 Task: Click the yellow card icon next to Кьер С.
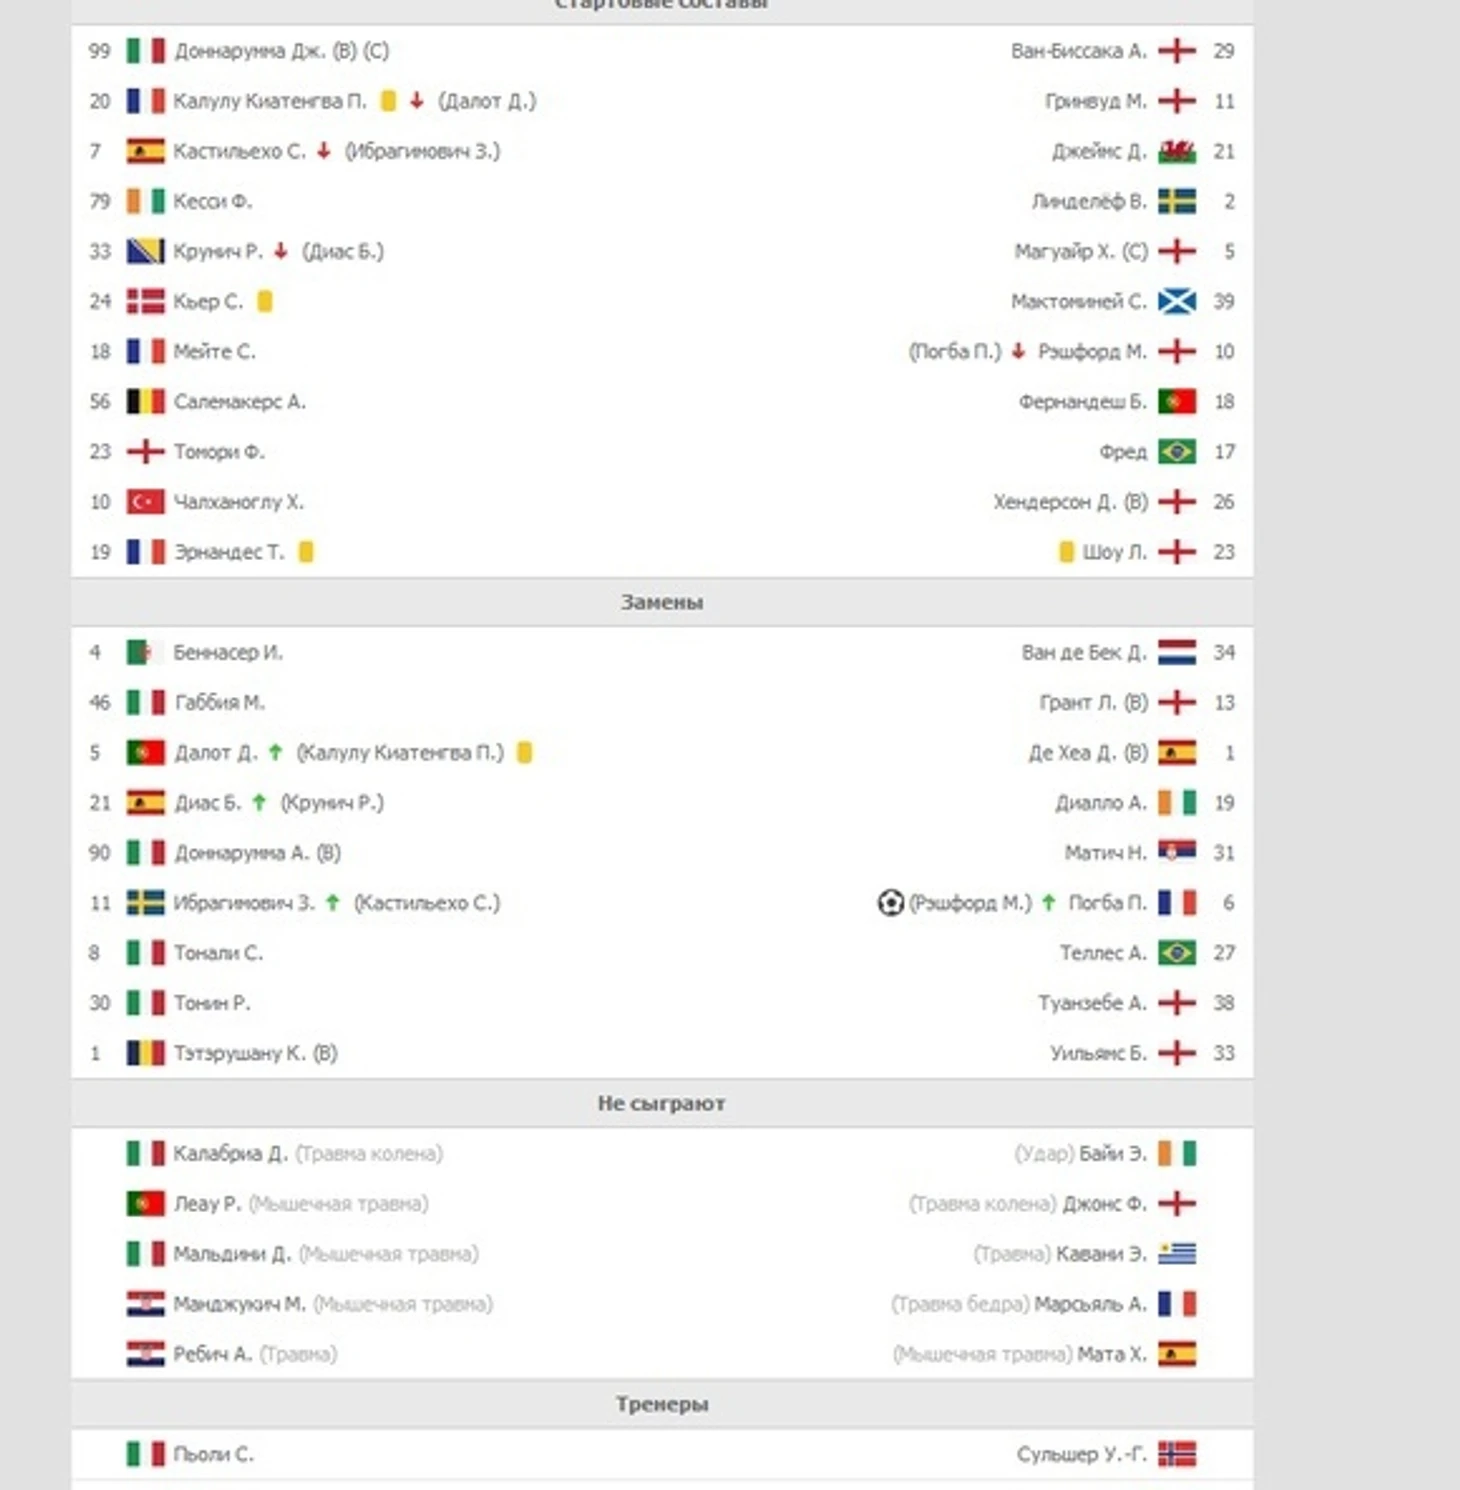(265, 302)
